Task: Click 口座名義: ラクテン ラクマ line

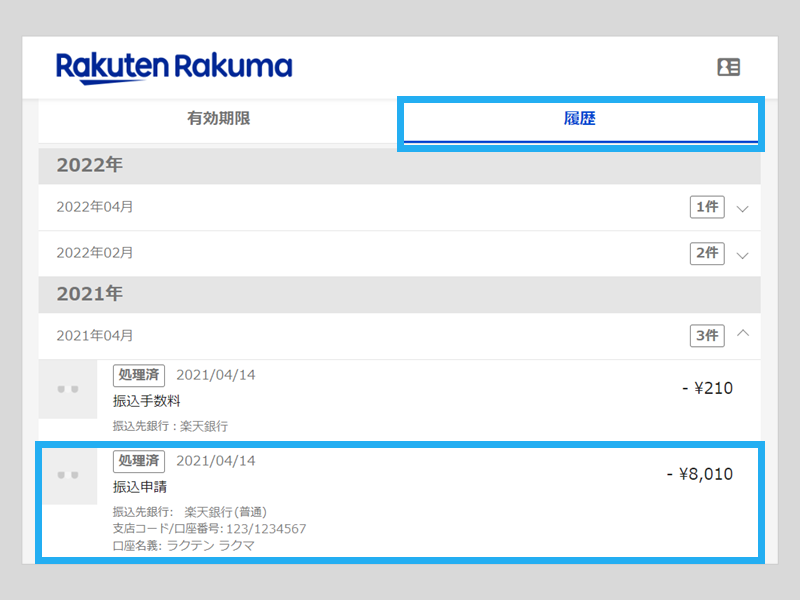Action: [184, 546]
